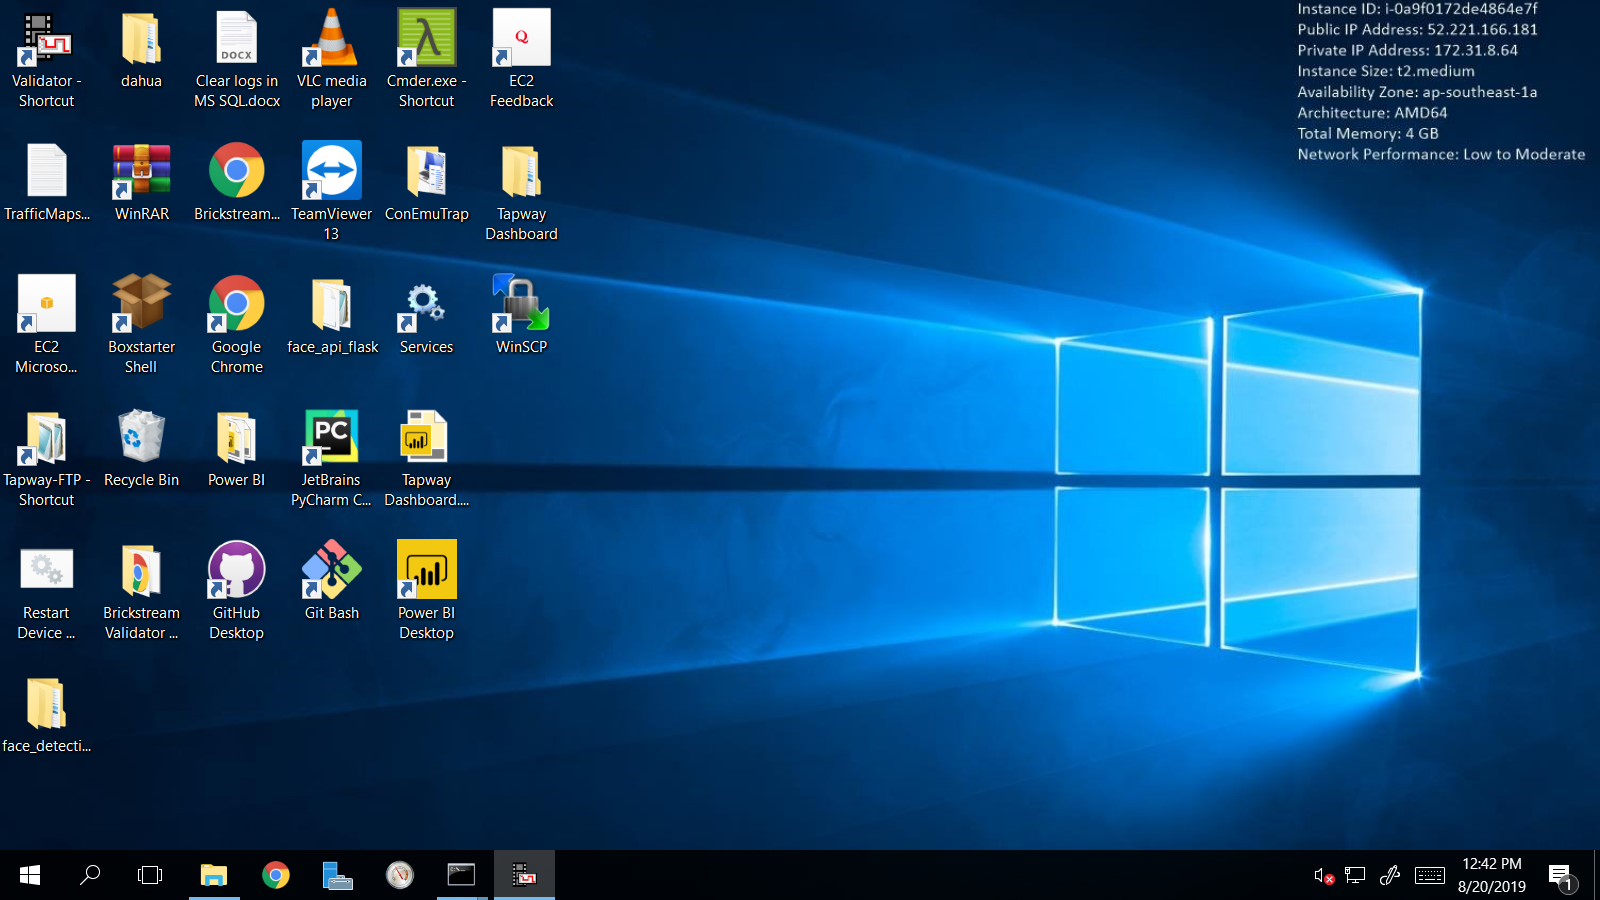The image size is (1600, 900).
Task: Select the Google Chrome desktop shortcut
Action: [237, 326]
